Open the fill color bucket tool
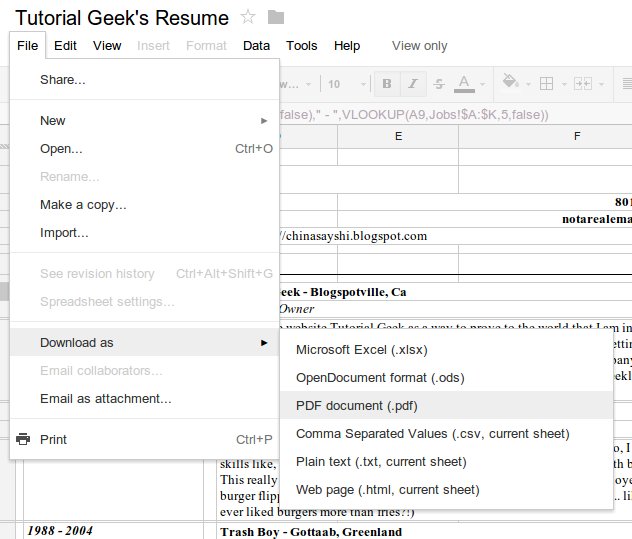The width and height of the screenshot is (632, 539). click(x=510, y=82)
